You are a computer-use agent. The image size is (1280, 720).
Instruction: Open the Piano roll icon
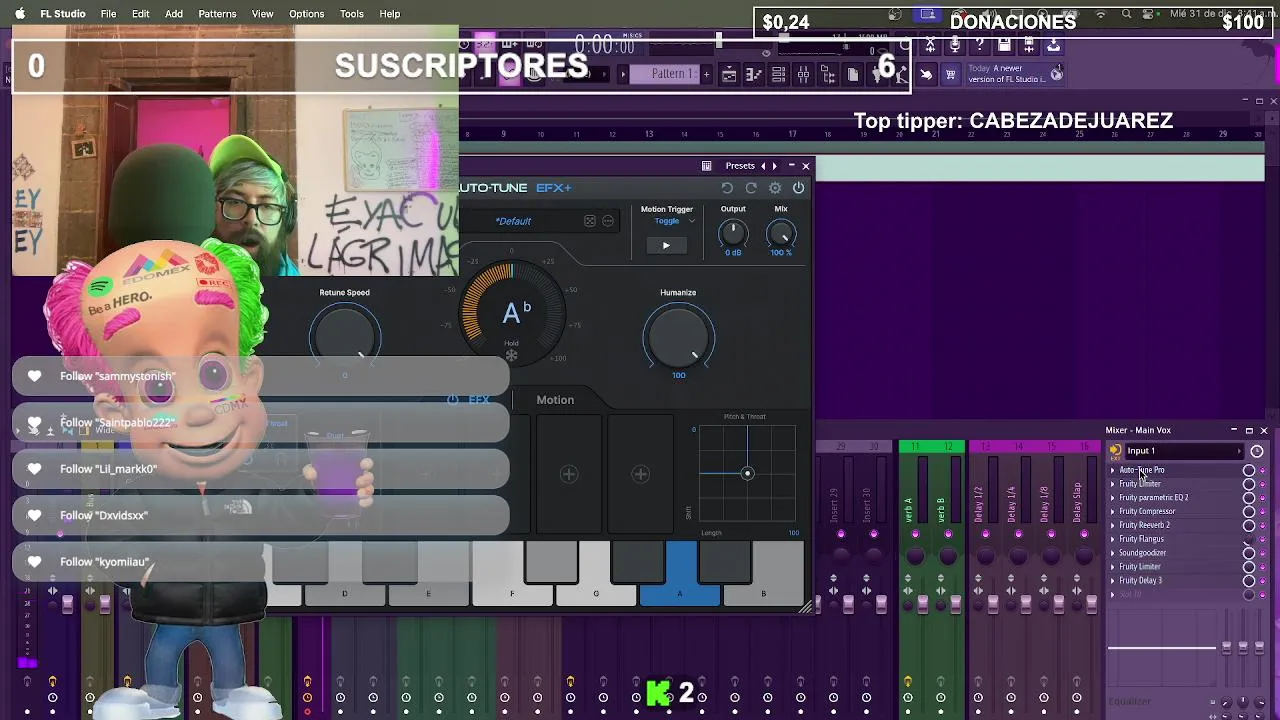[754, 75]
